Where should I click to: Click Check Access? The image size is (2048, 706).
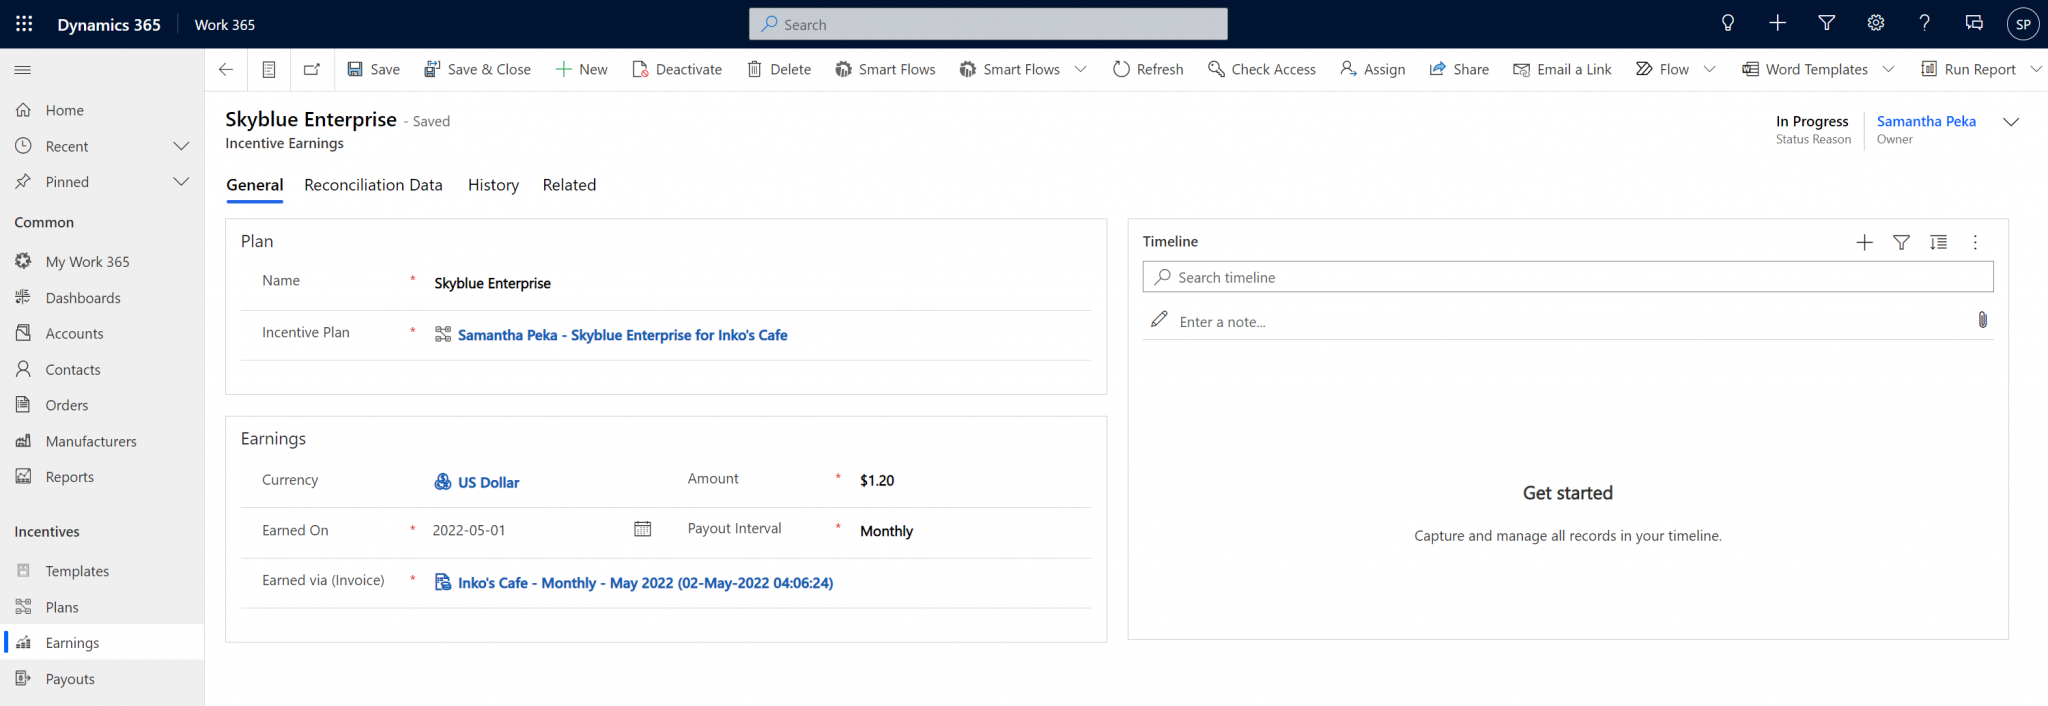(1262, 69)
